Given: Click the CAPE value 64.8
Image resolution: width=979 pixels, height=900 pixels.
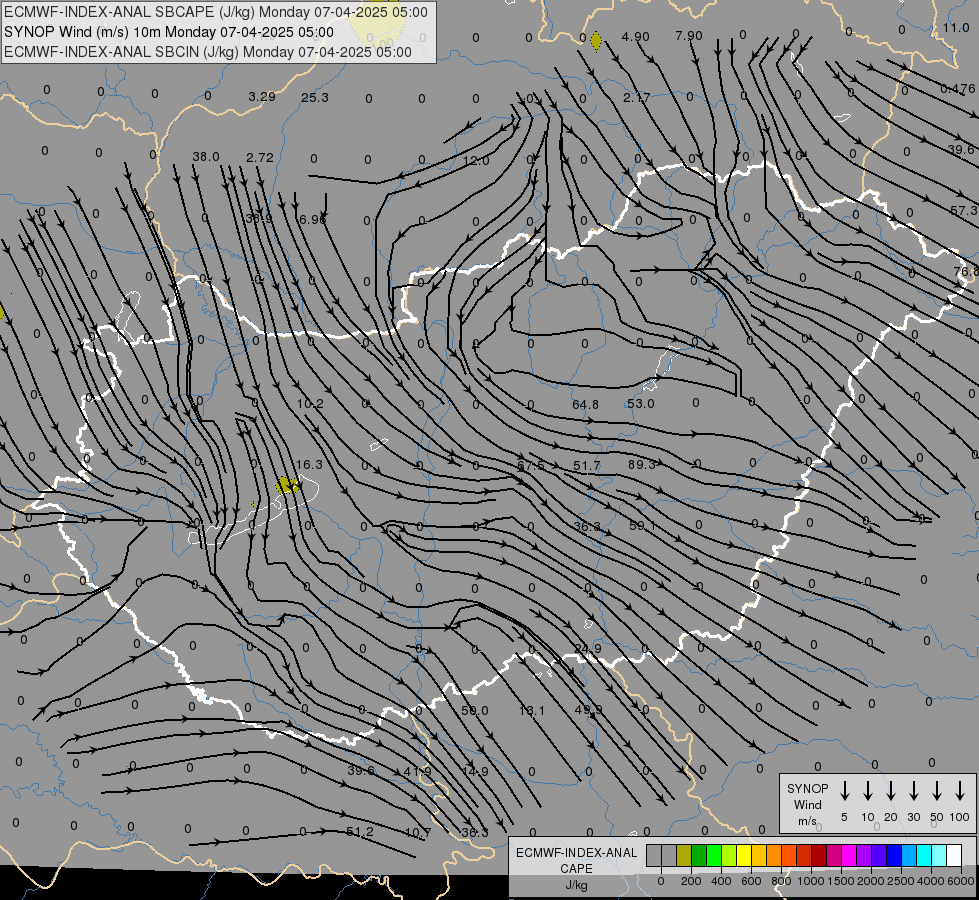Looking at the screenshot, I should pos(585,405).
